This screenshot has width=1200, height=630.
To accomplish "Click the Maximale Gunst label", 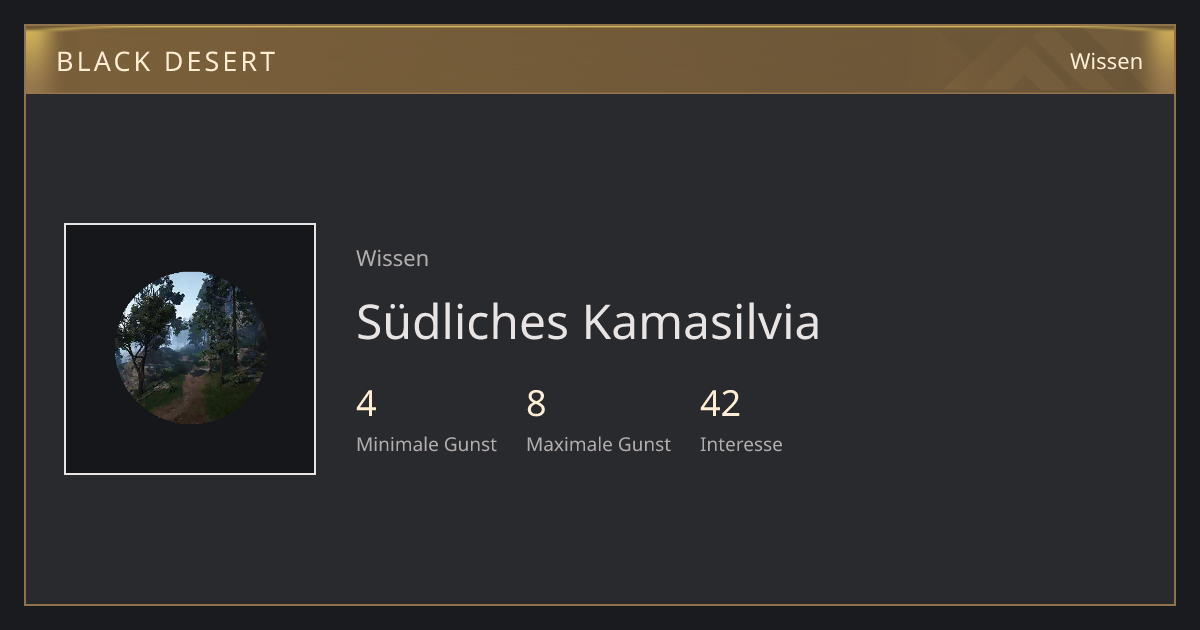I will (598, 444).
